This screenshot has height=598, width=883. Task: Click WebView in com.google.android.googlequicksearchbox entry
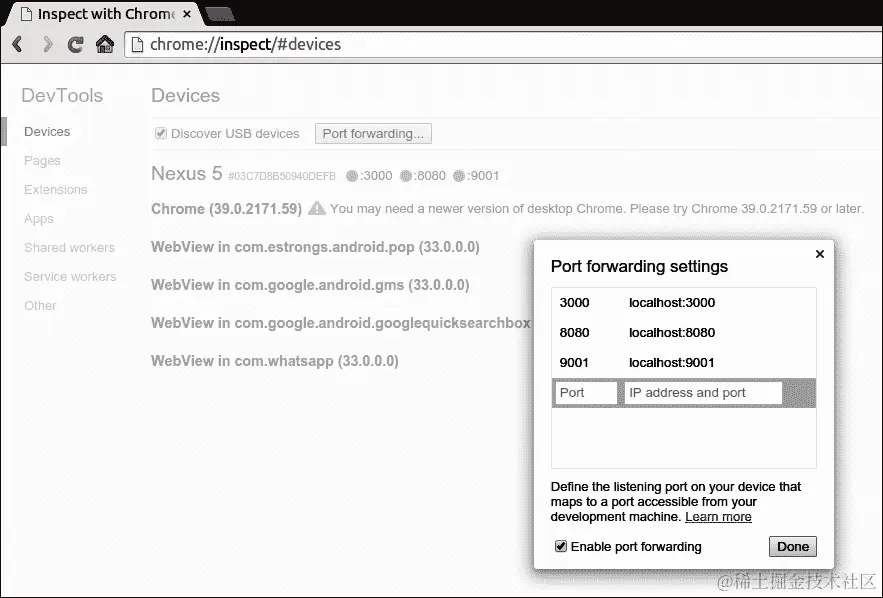pos(341,323)
